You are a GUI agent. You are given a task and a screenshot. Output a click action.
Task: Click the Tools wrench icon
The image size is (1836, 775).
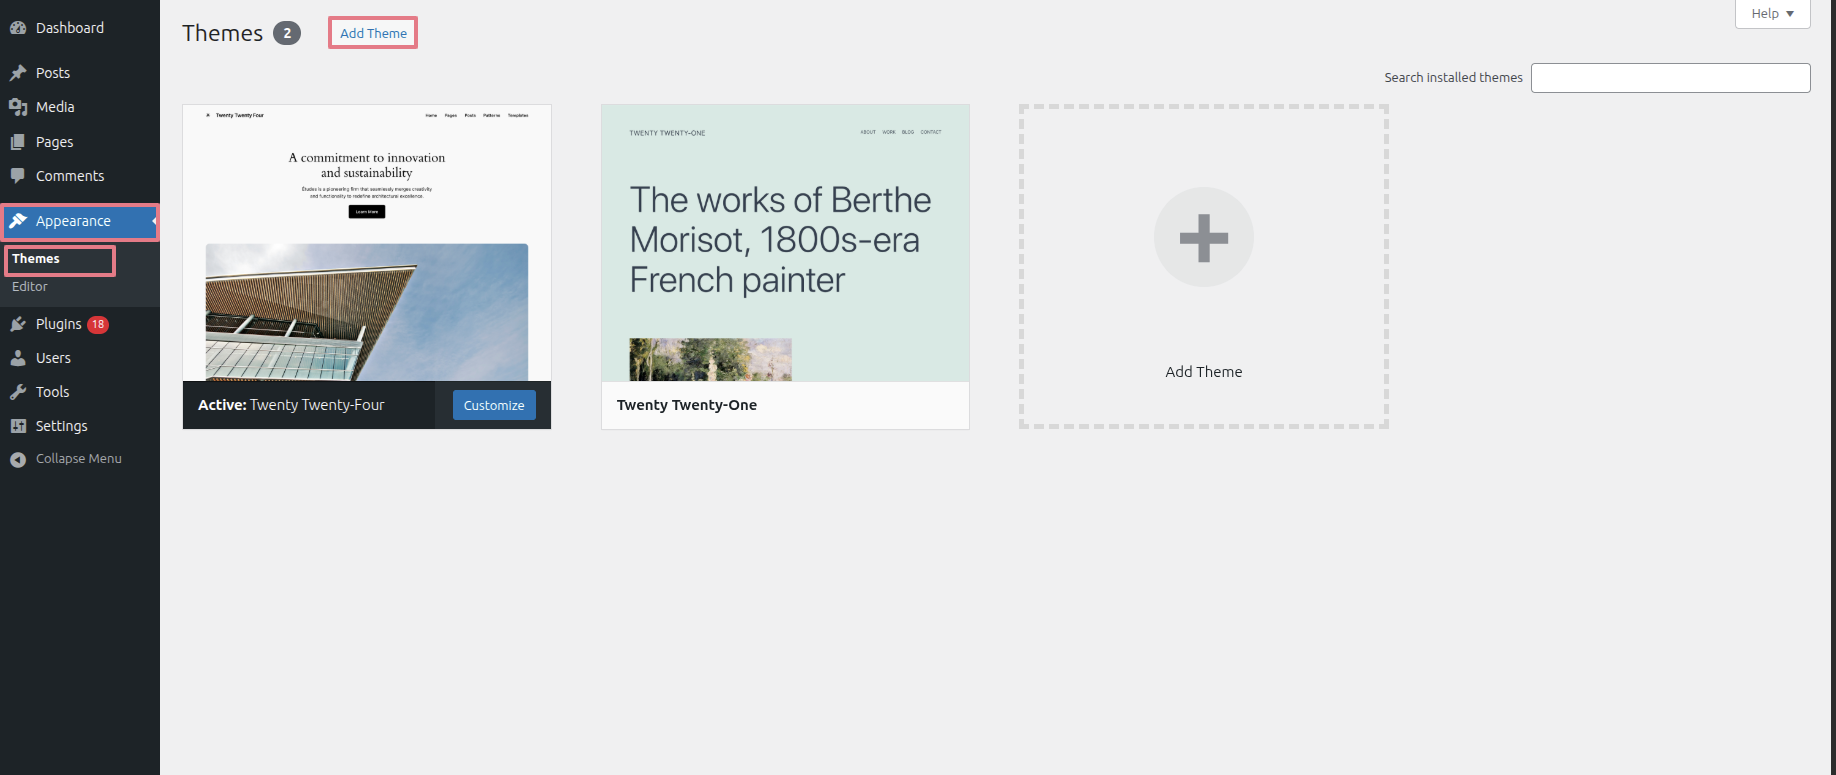[x=18, y=392]
